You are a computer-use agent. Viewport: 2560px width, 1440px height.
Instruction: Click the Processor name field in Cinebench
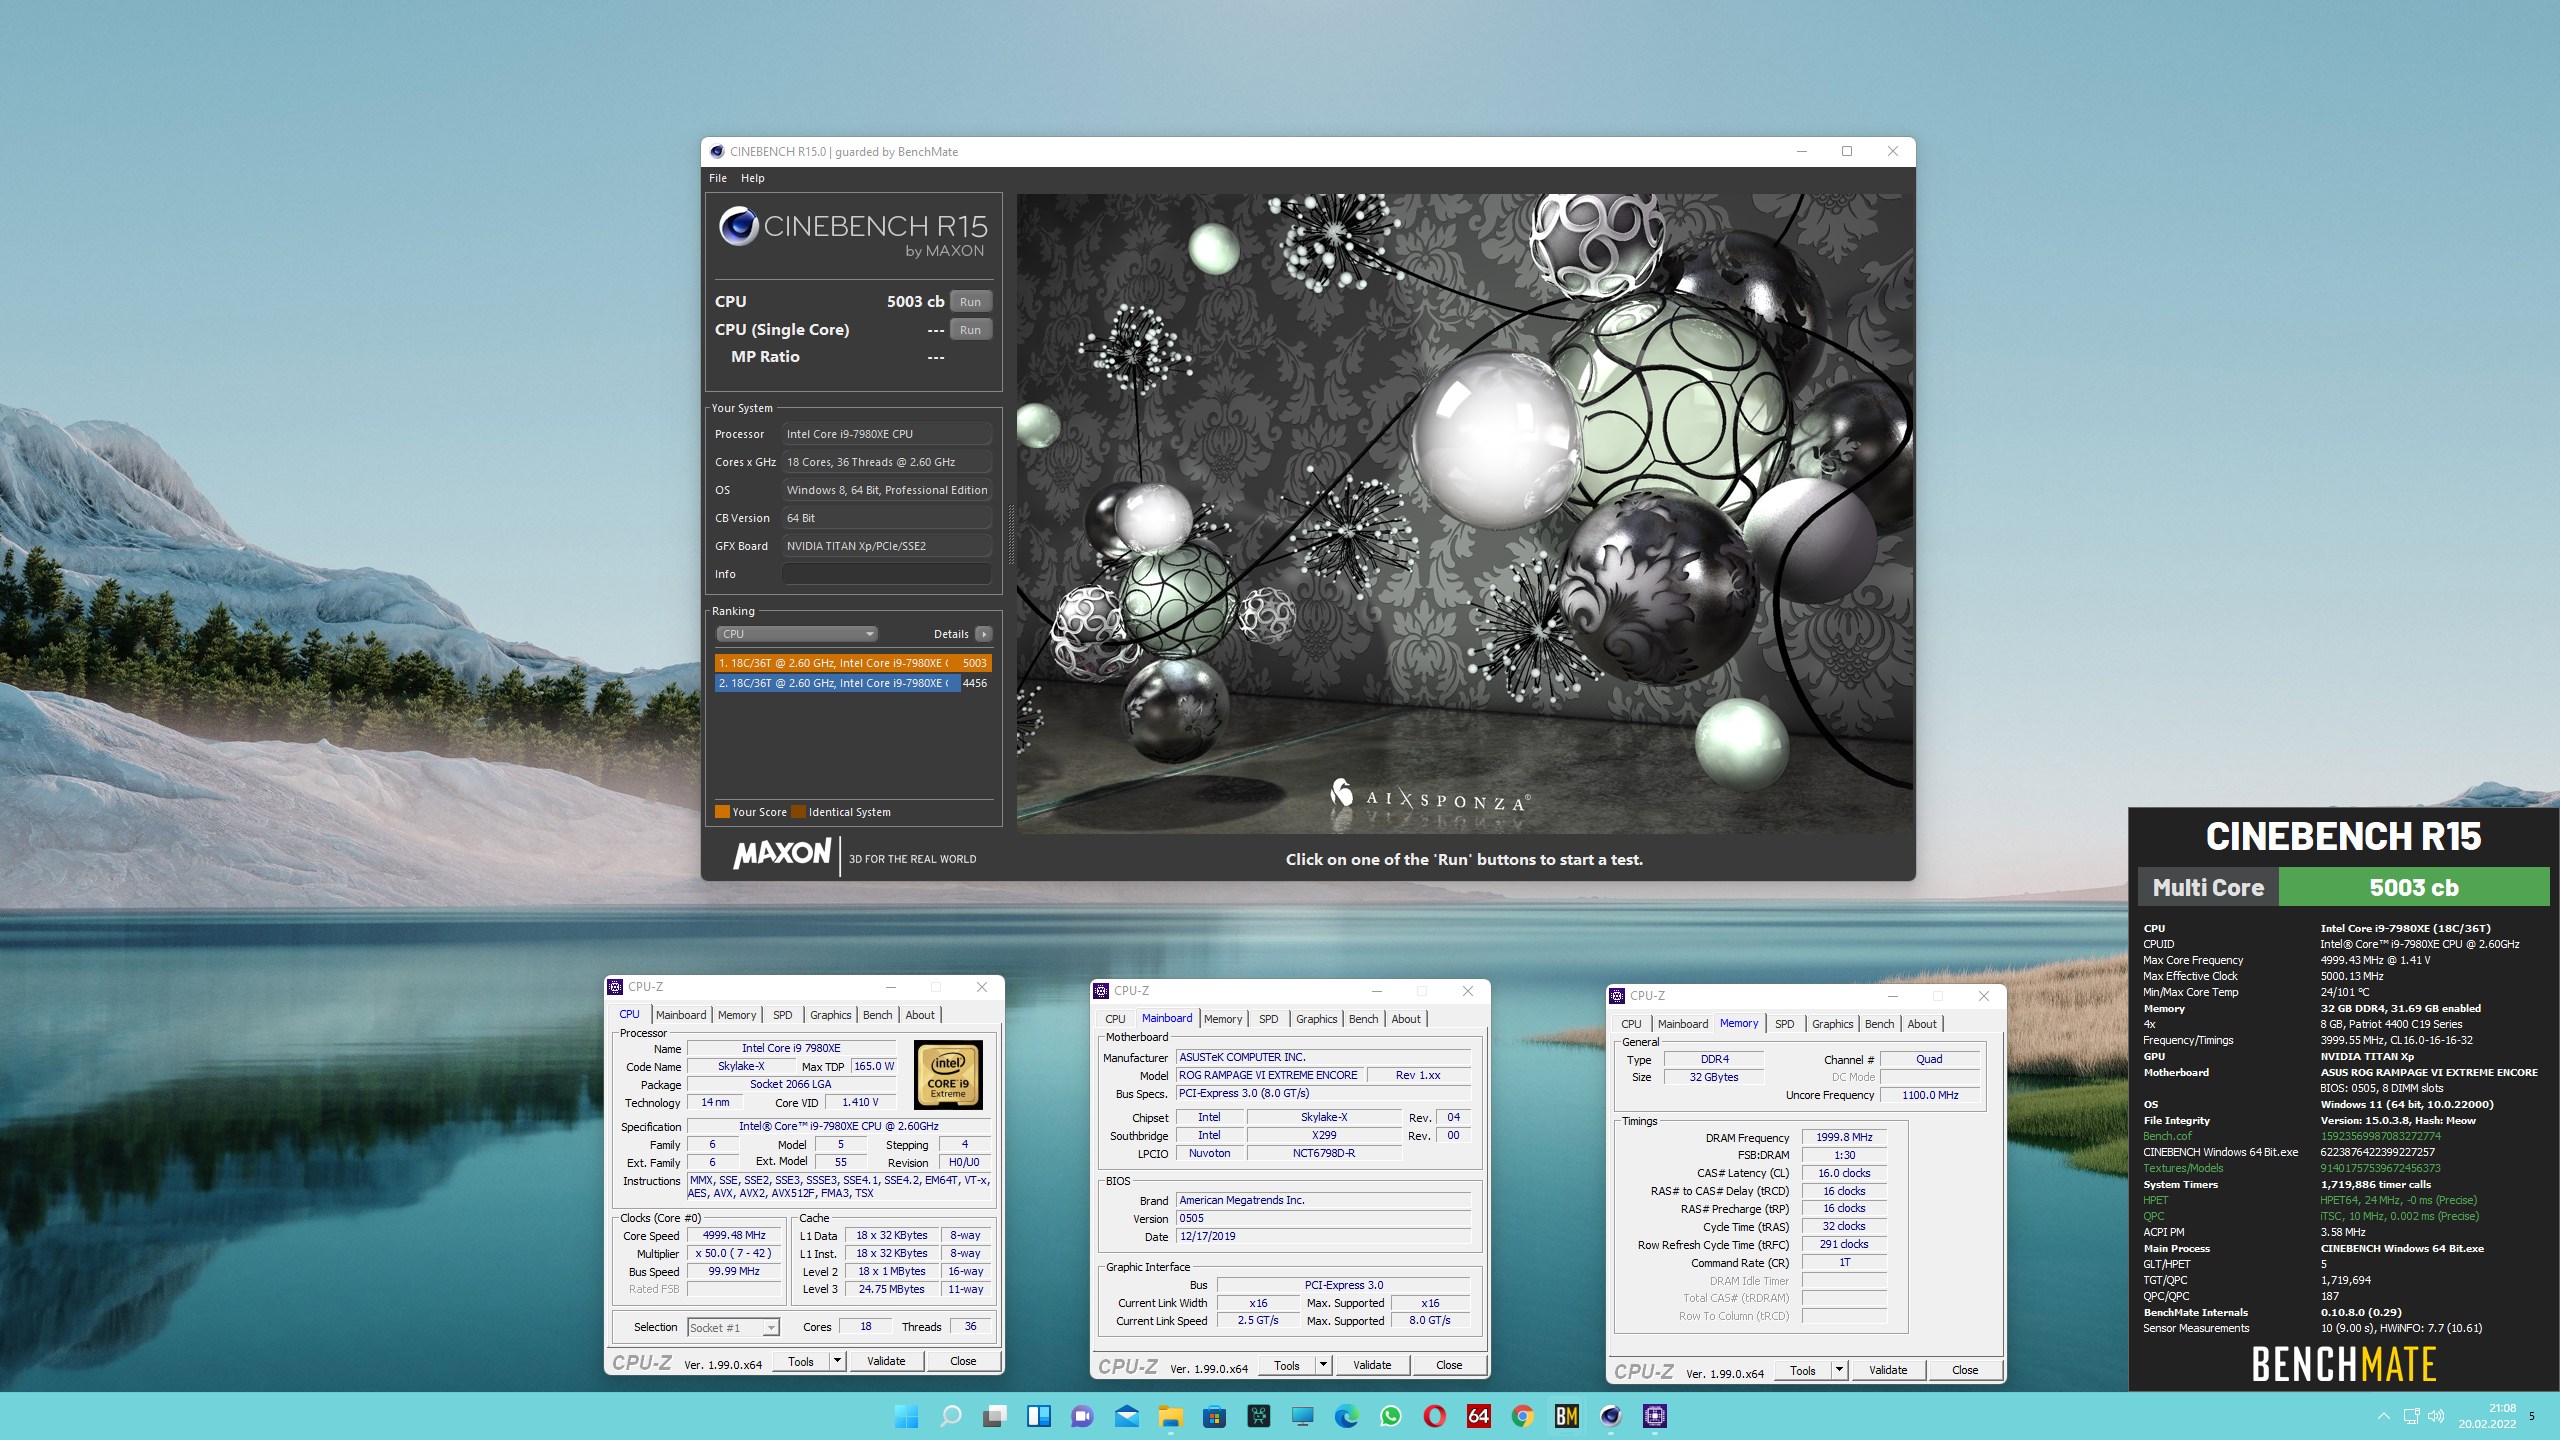click(x=886, y=434)
